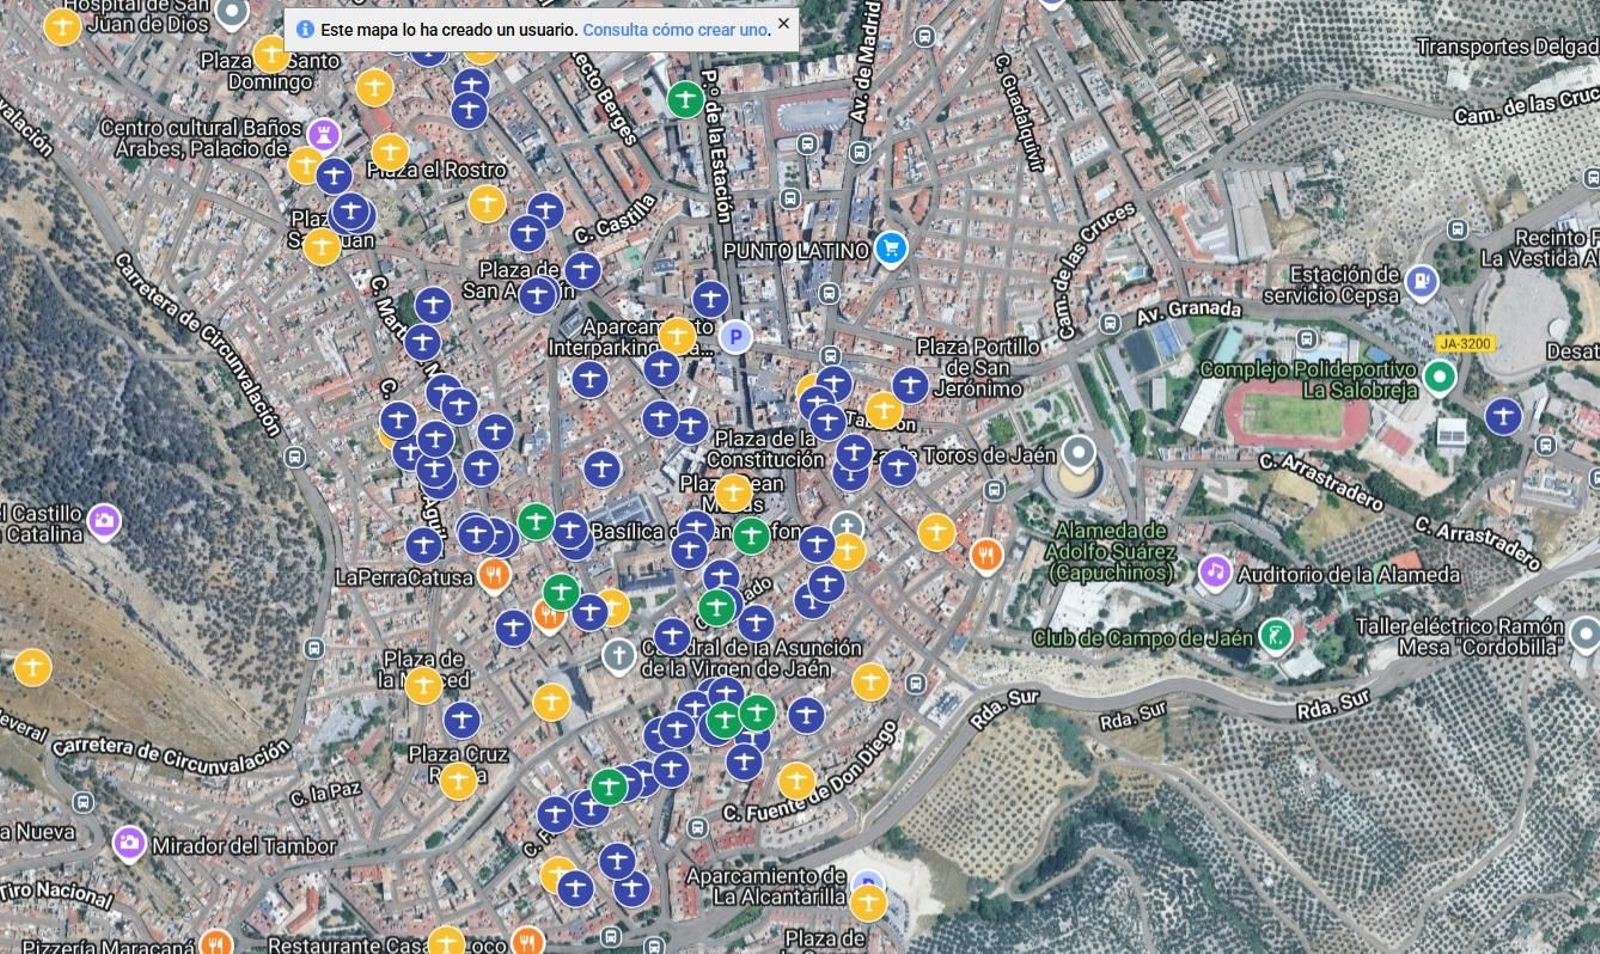The width and height of the screenshot is (1600, 954).
Task: Open the fork marker beside Restaurante Casa Loco
Action: pyautogui.click(x=529, y=939)
